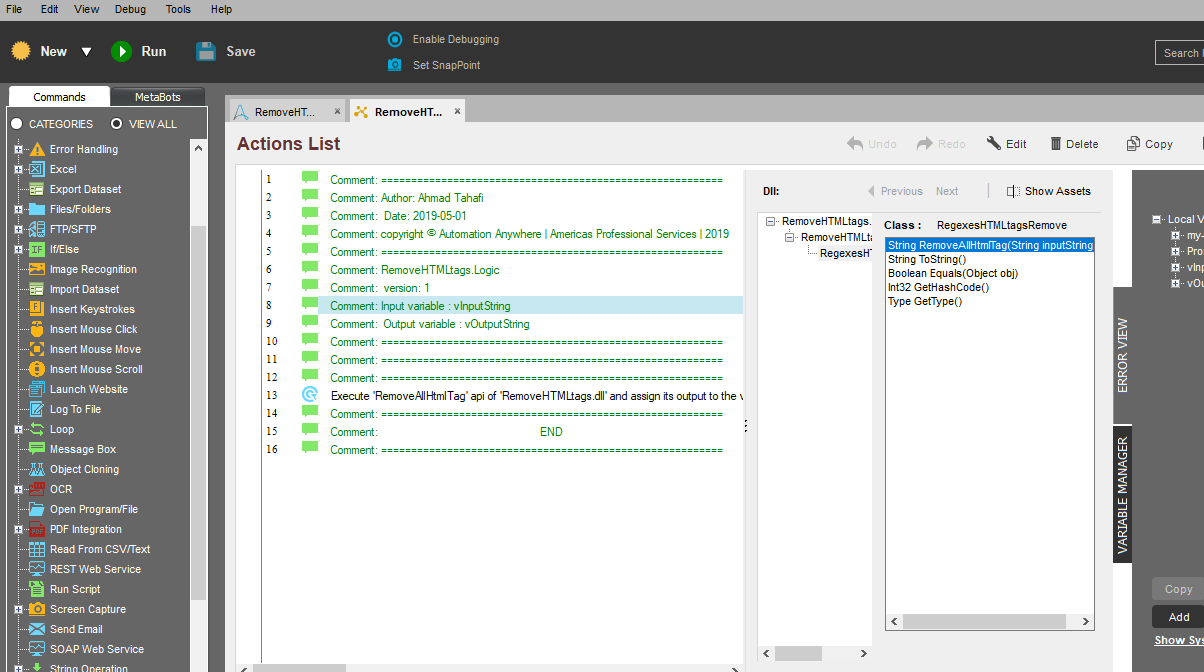Viewport: 1204px width, 672px height.
Task: Click the Edit wrench icon
Action: click(994, 144)
